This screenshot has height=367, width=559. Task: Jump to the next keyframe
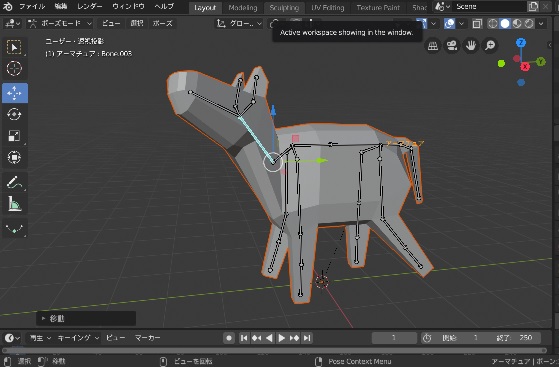[294, 338]
